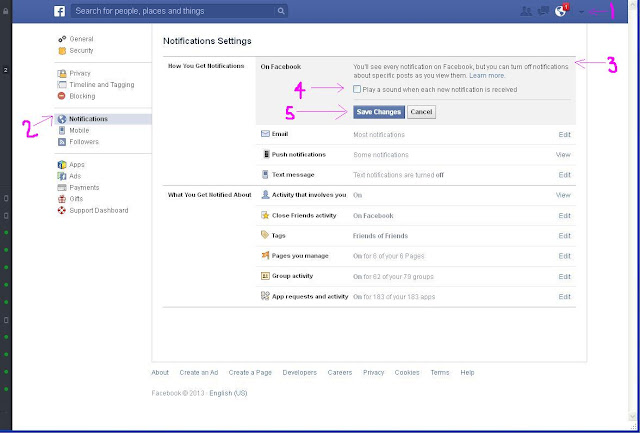Open Blocking settings
This screenshot has height=433, width=640.
pyautogui.click(x=82, y=96)
